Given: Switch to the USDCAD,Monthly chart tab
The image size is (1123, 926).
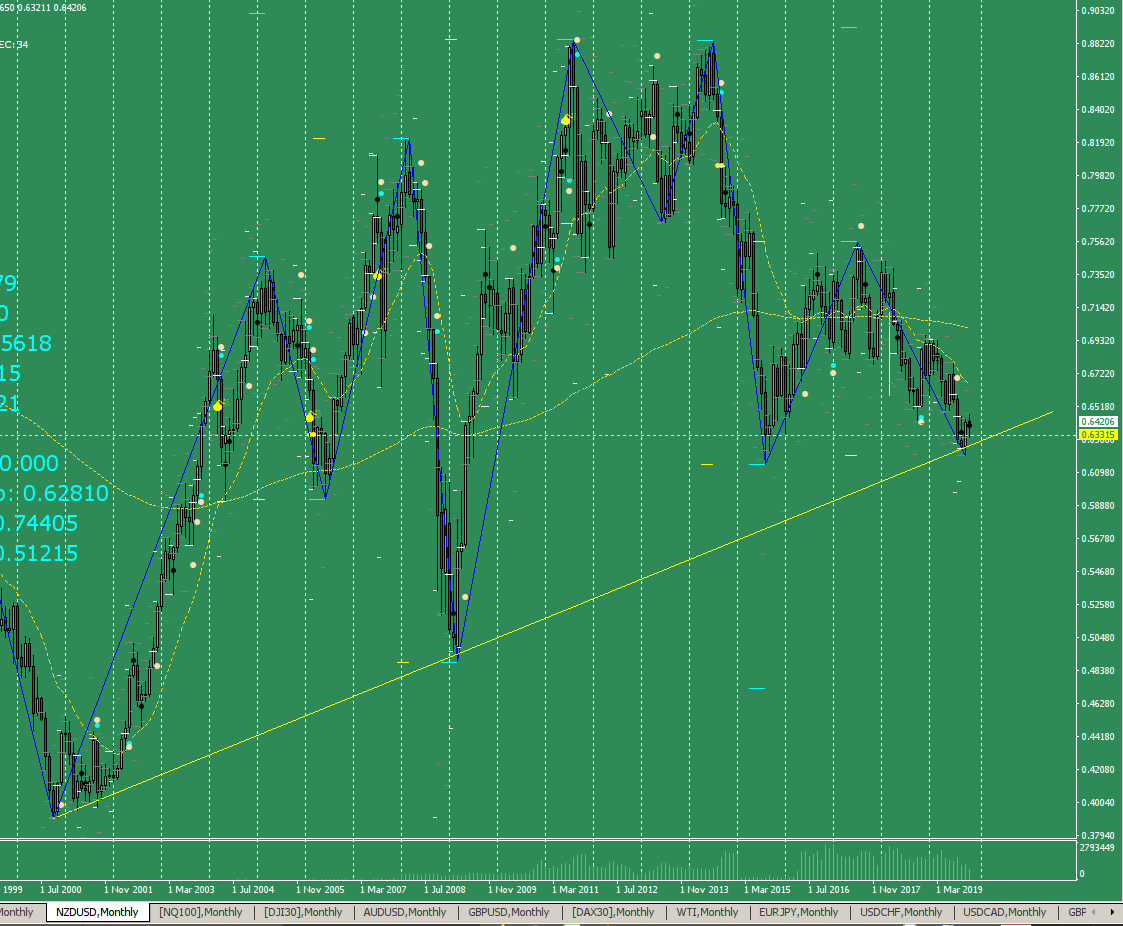Looking at the screenshot, I should pos(1004,912).
